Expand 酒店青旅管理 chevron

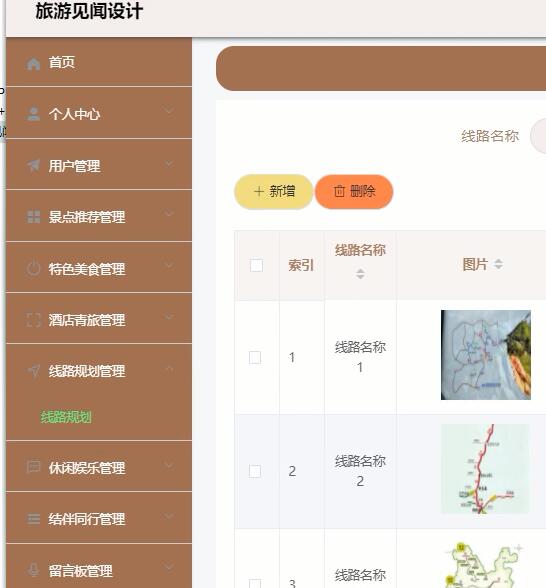coord(169,317)
